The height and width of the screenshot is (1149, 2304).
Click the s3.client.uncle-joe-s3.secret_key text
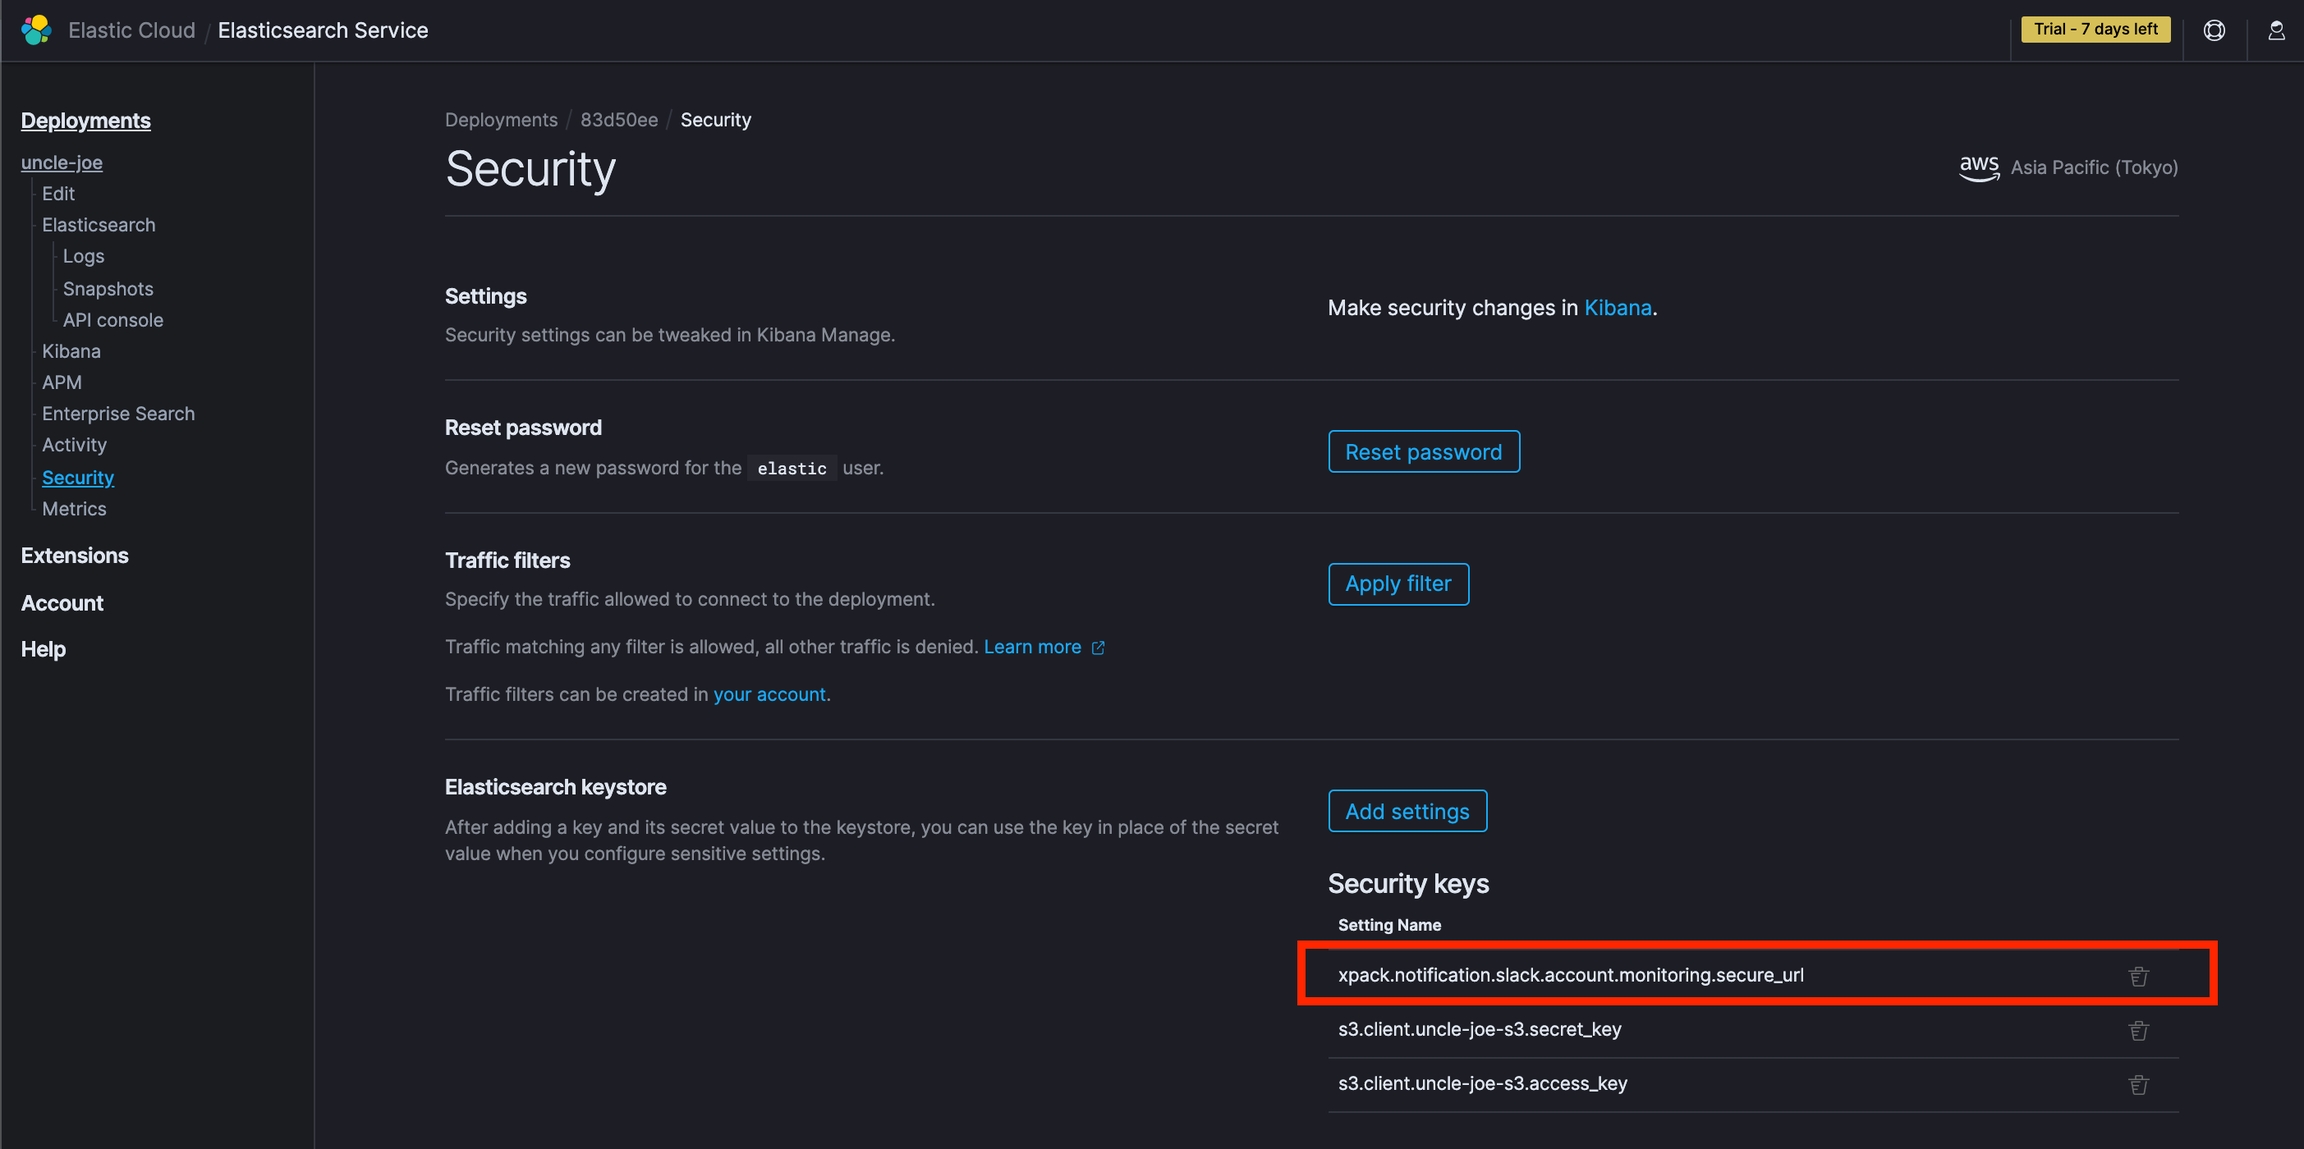1480,1029
